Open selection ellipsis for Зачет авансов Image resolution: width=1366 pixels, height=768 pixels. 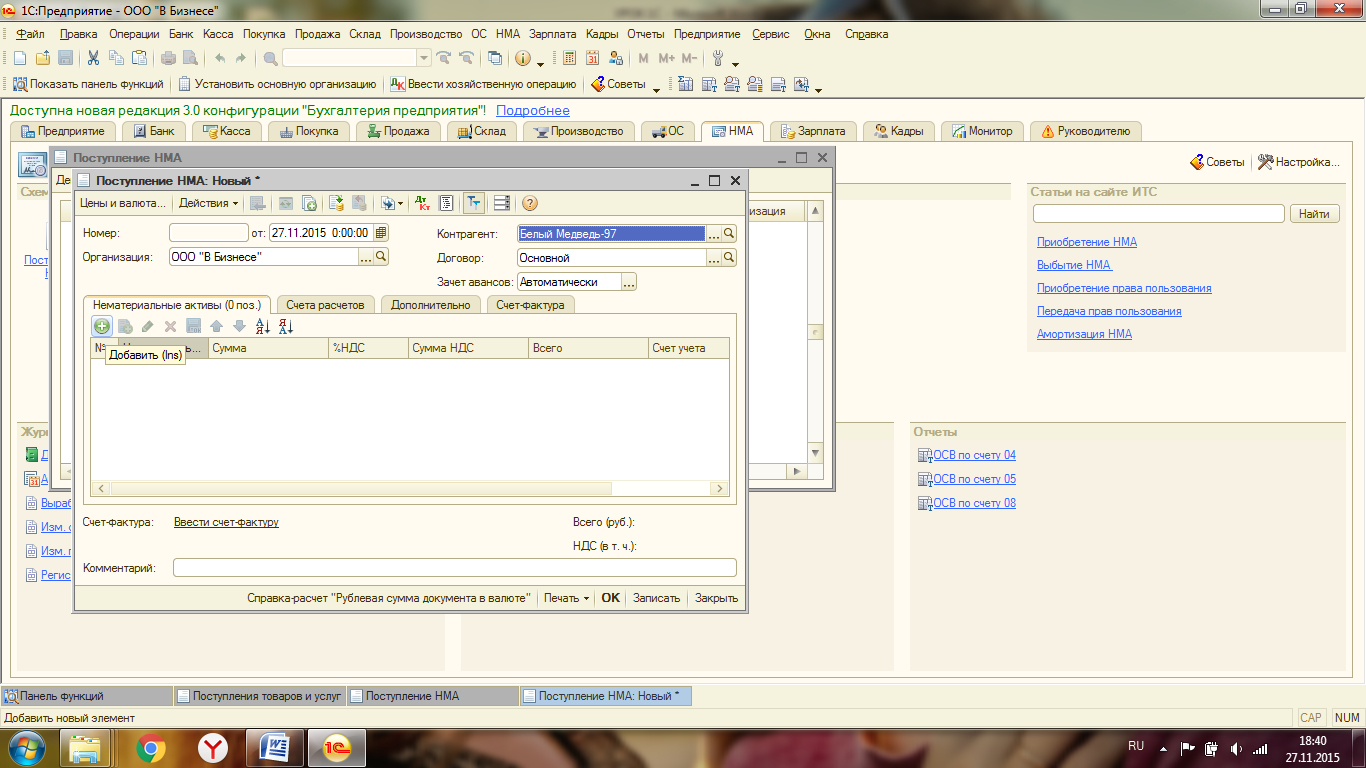[628, 282]
